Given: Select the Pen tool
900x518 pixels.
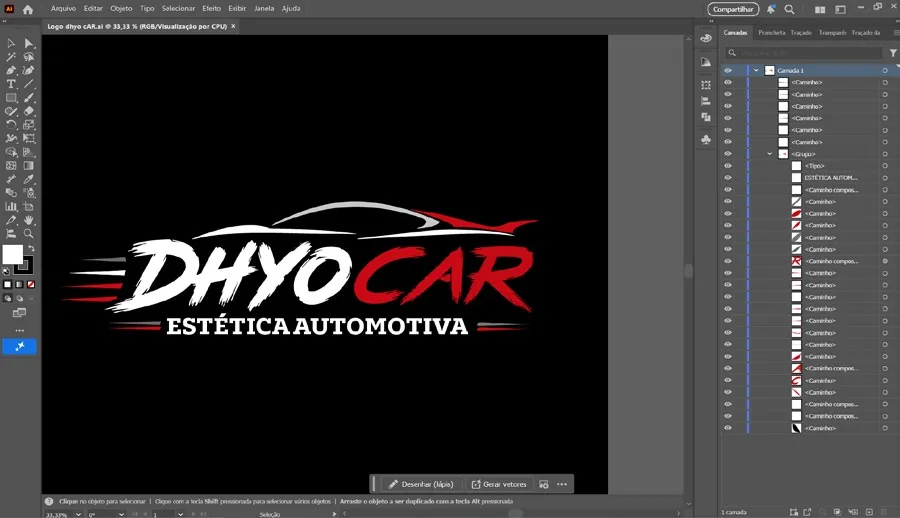Looking at the screenshot, I should 11,70.
